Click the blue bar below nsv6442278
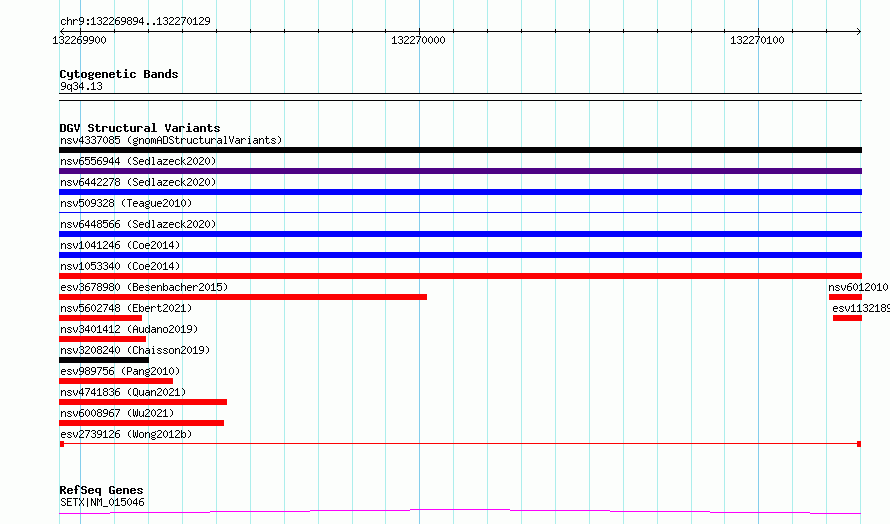The height and width of the screenshot is (524, 890). click(x=460, y=192)
